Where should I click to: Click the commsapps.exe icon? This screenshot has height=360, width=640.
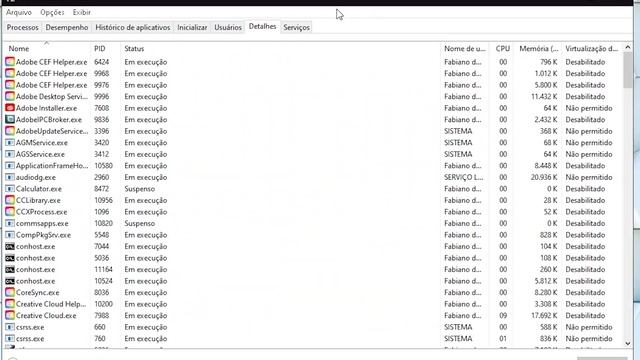(10, 223)
